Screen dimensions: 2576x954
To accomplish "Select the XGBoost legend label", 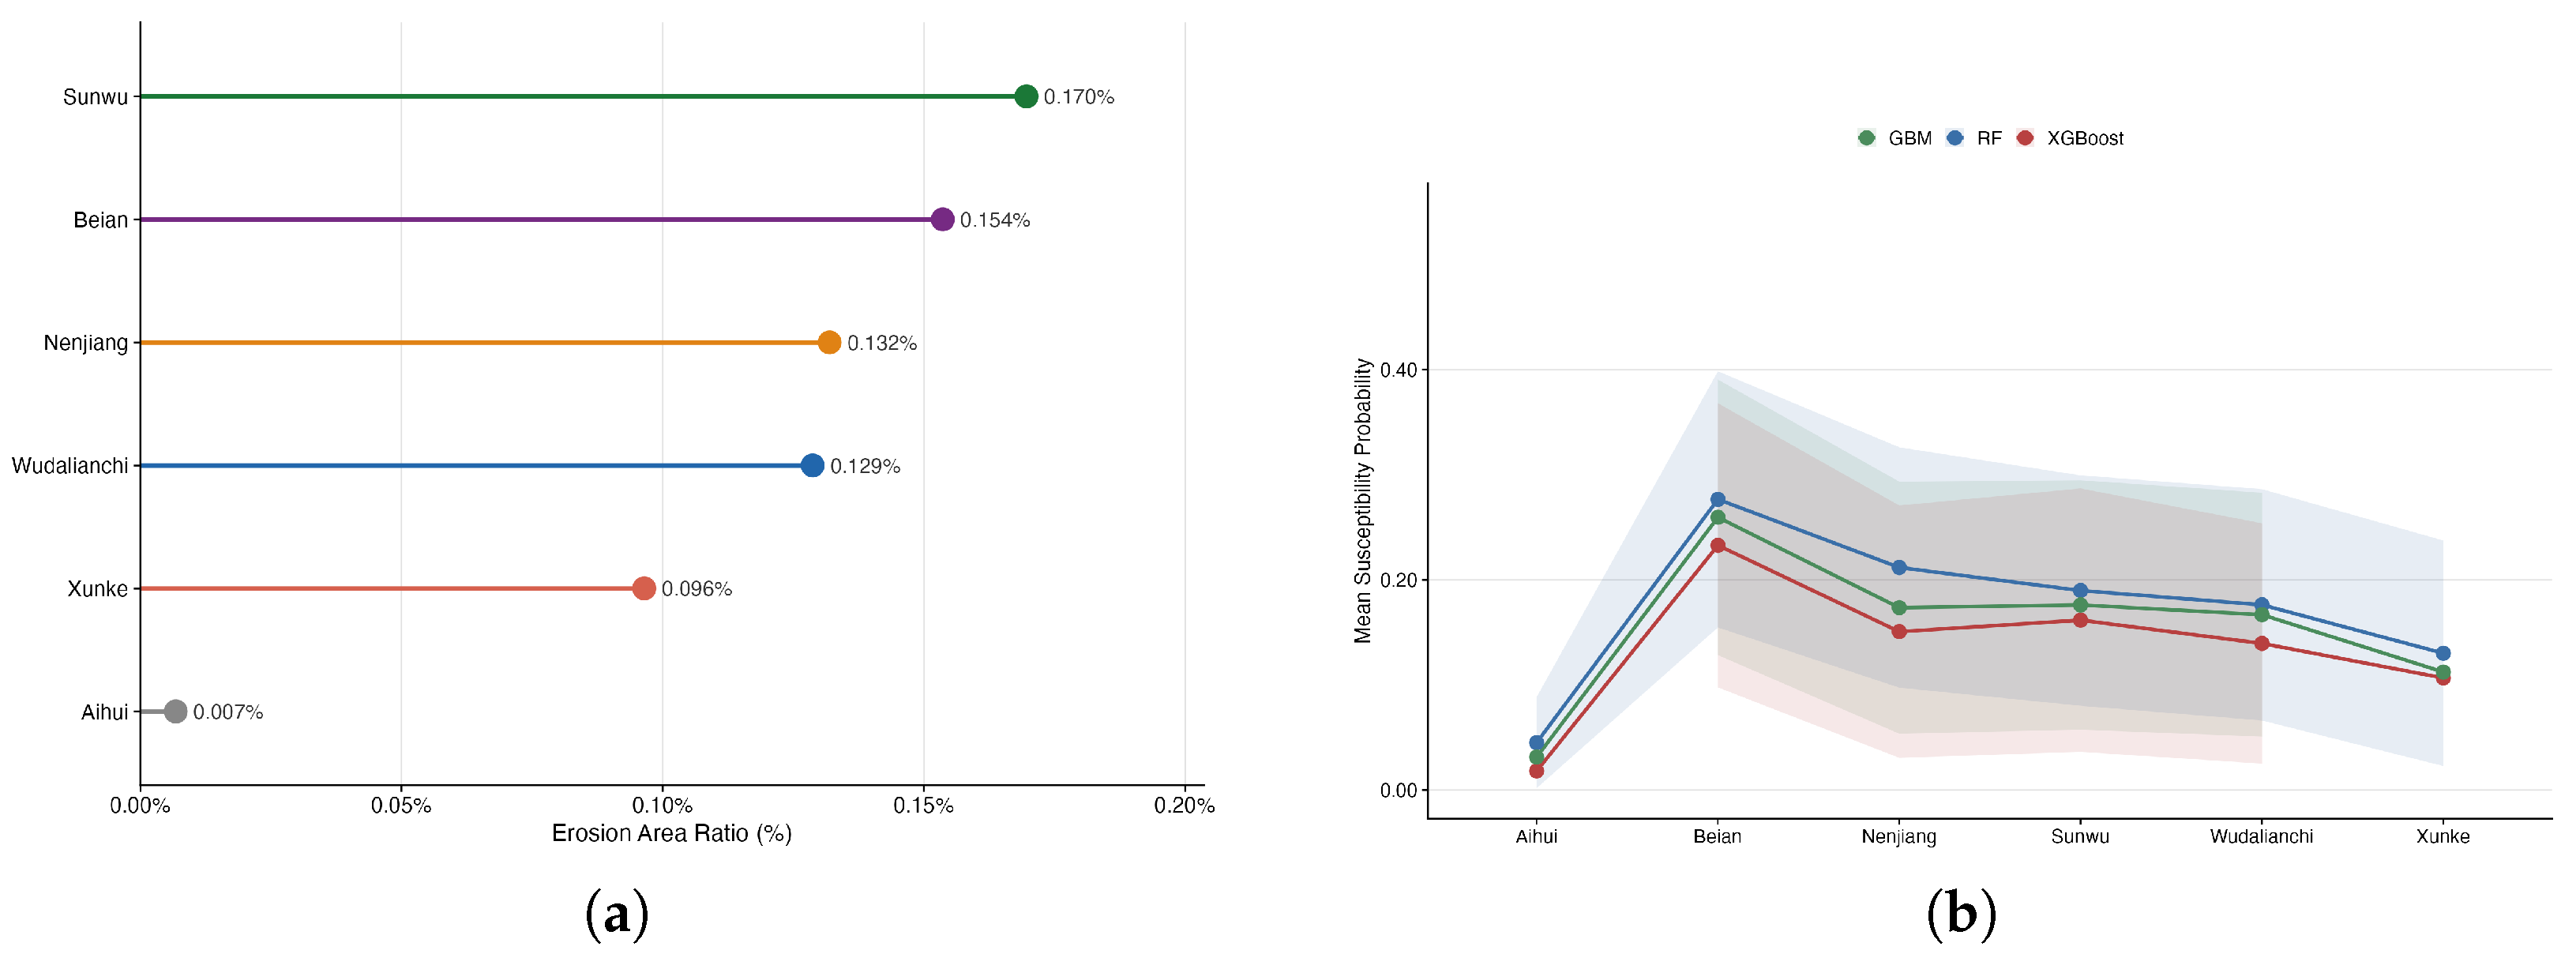I will 2085,138.
